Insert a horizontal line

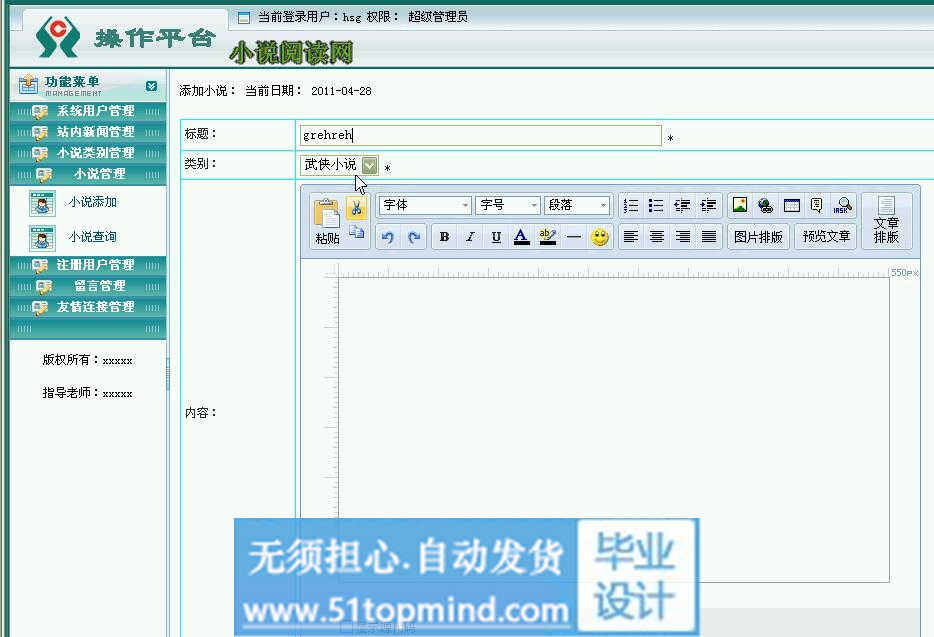coord(574,237)
